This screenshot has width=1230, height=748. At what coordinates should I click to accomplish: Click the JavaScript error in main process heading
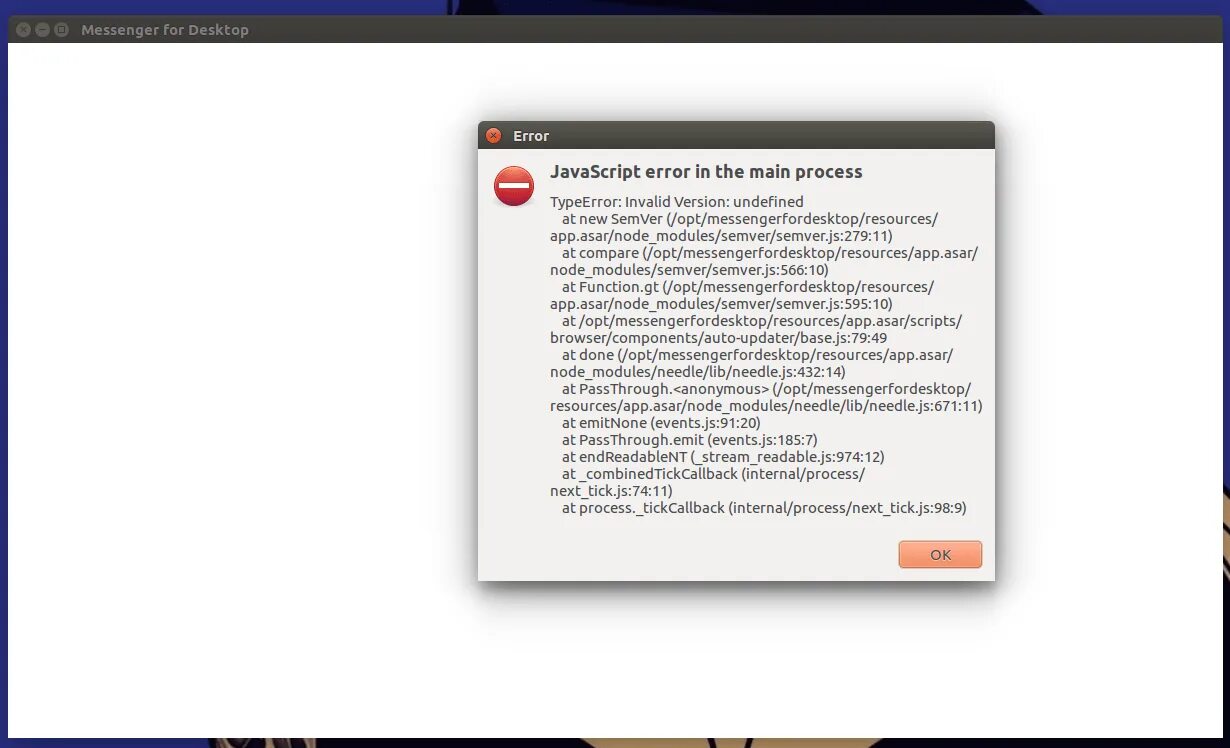(706, 172)
